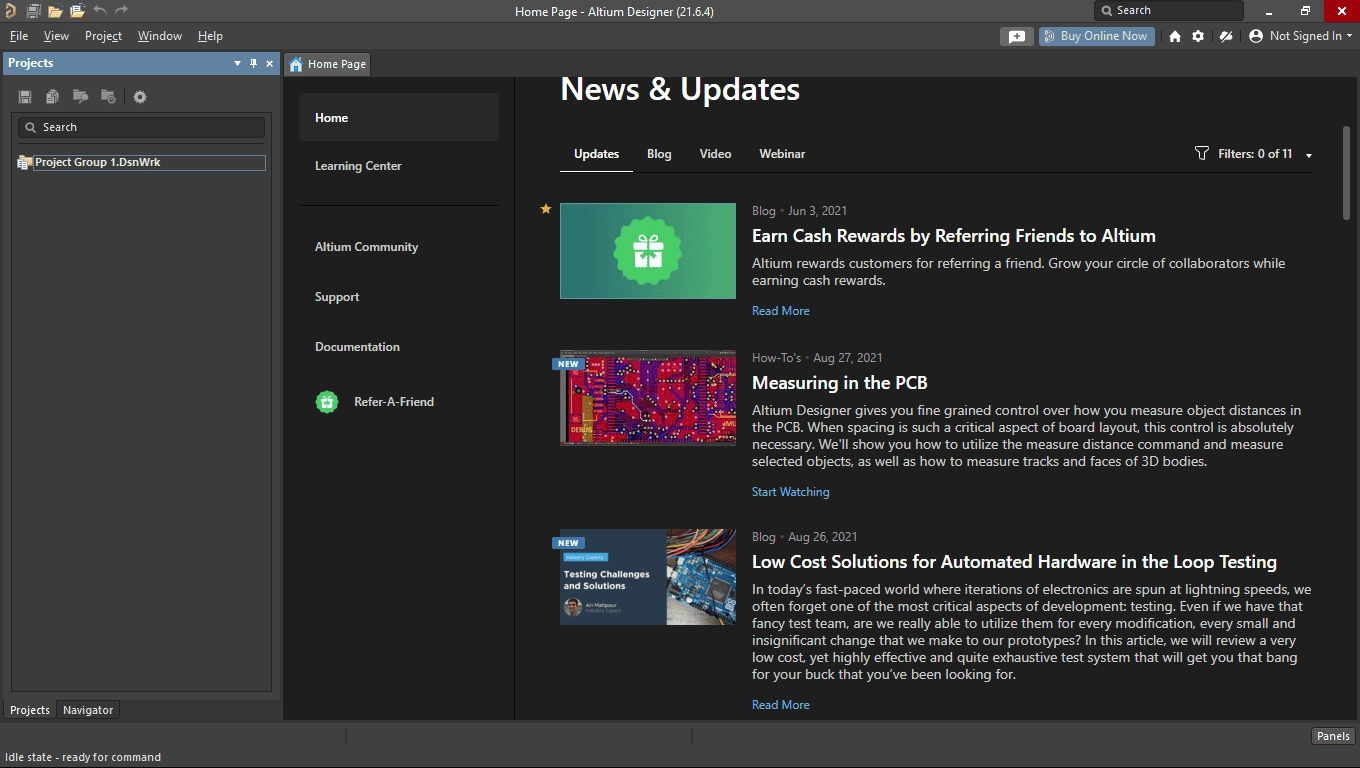Image resolution: width=1360 pixels, height=768 pixels.
Task: Click Home in the sidebar
Action: [399, 118]
